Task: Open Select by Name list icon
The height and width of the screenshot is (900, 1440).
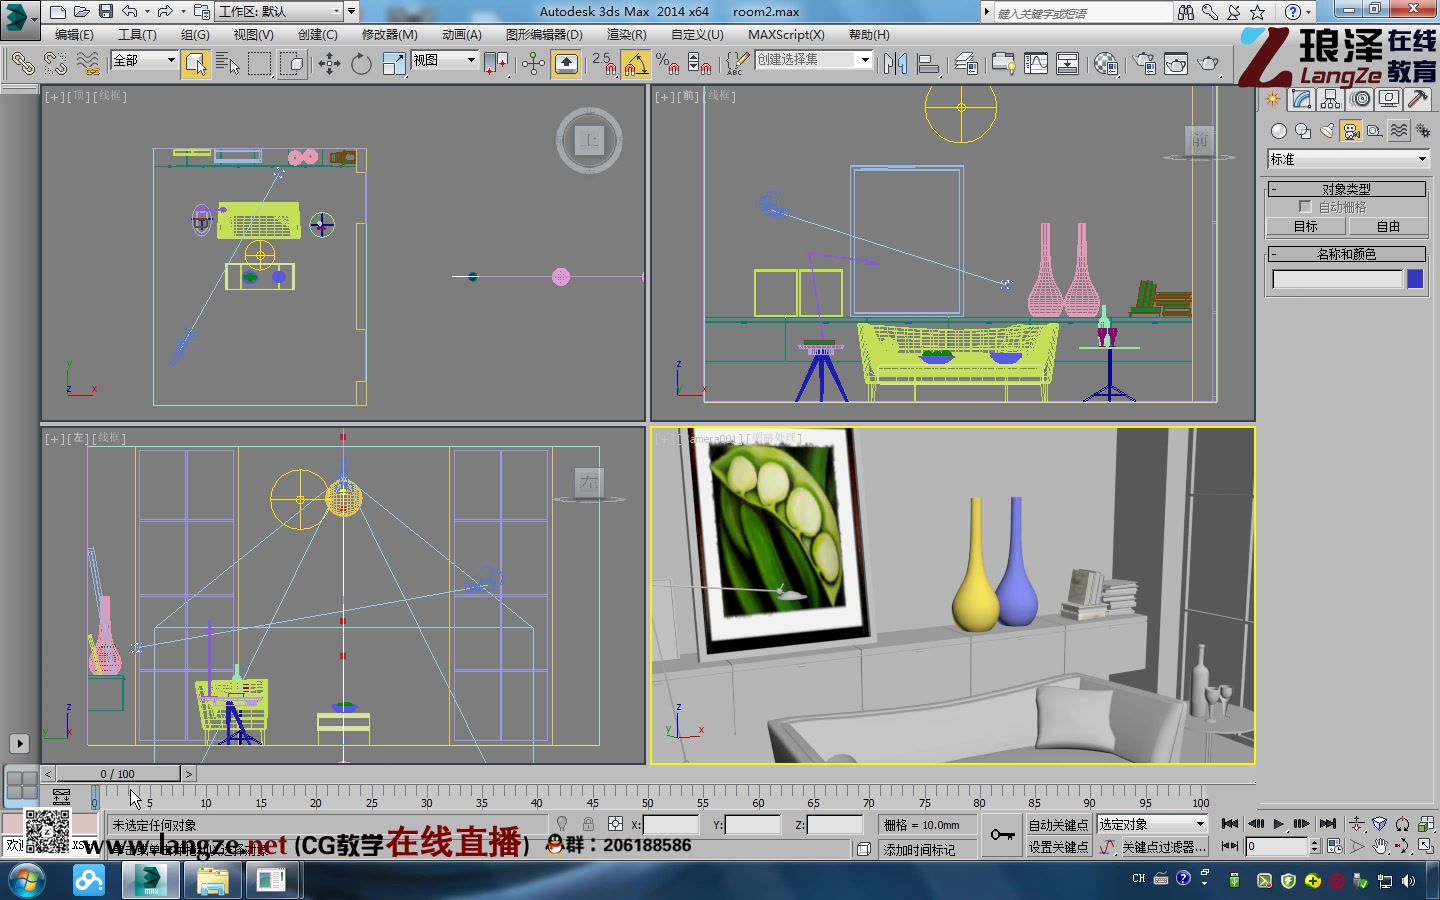Action: click(228, 64)
